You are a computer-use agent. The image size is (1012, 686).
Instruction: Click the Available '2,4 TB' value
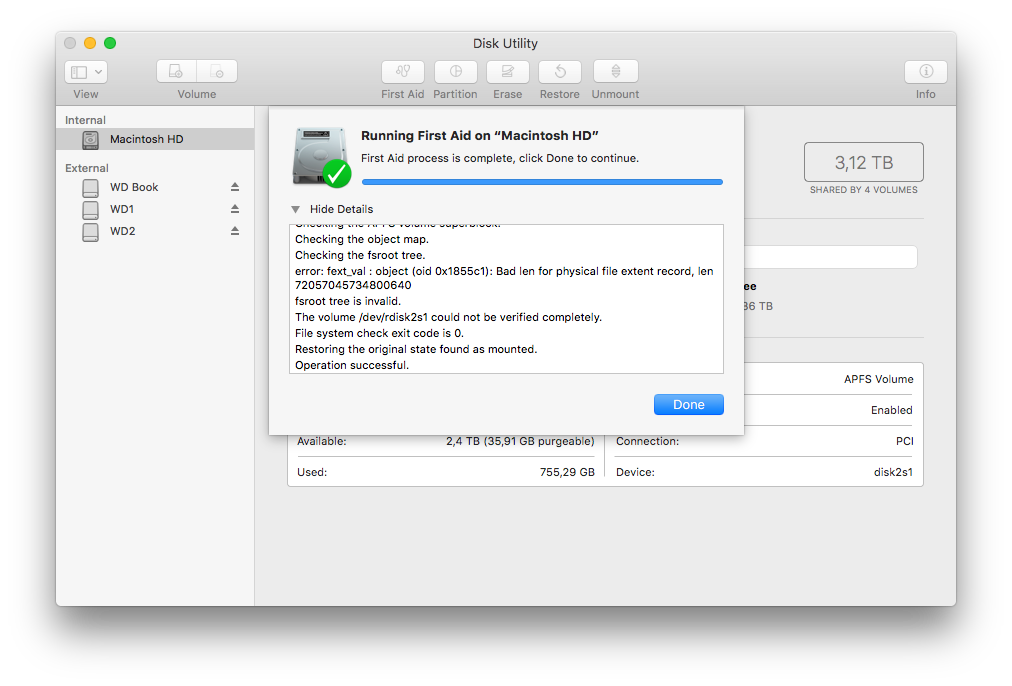tap(520, 441)
